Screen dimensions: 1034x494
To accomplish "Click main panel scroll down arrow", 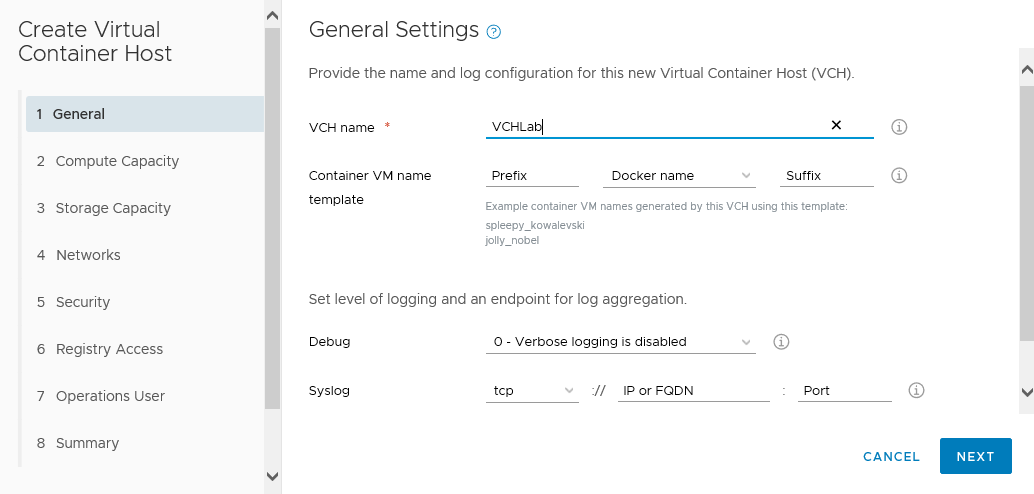I will point(1027,392).
